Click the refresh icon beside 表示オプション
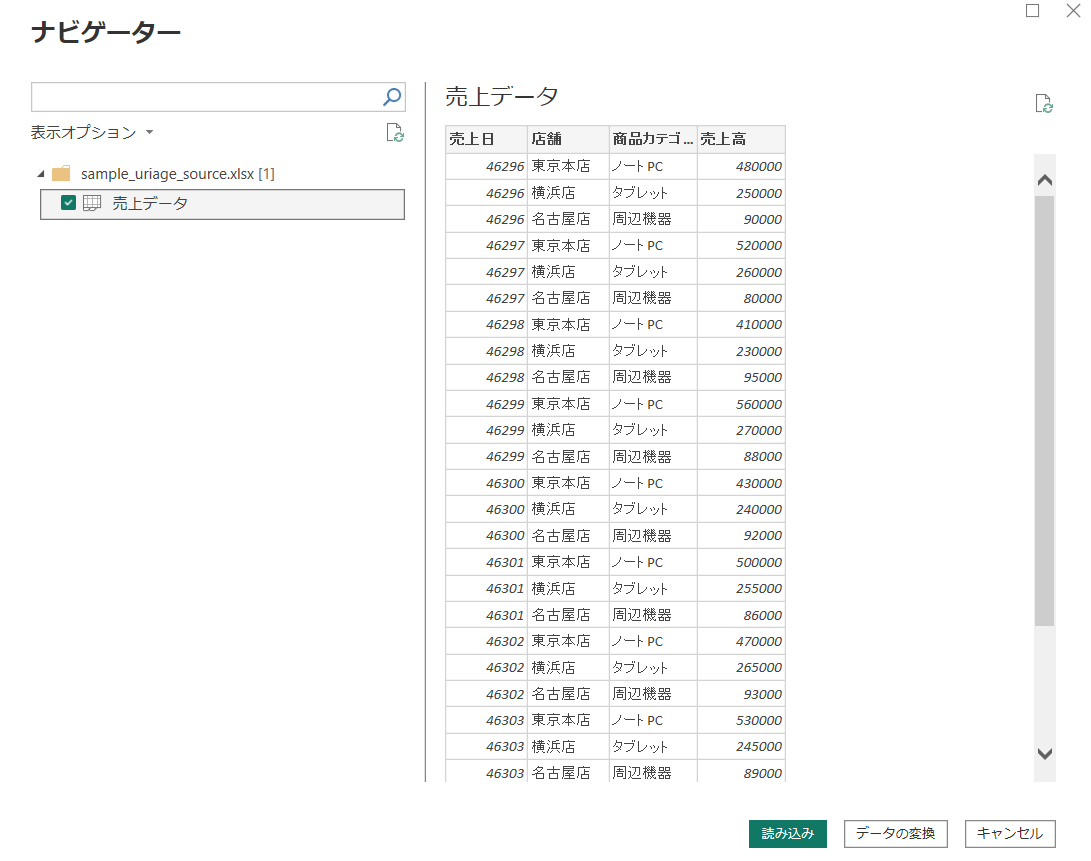 (395, 132)
